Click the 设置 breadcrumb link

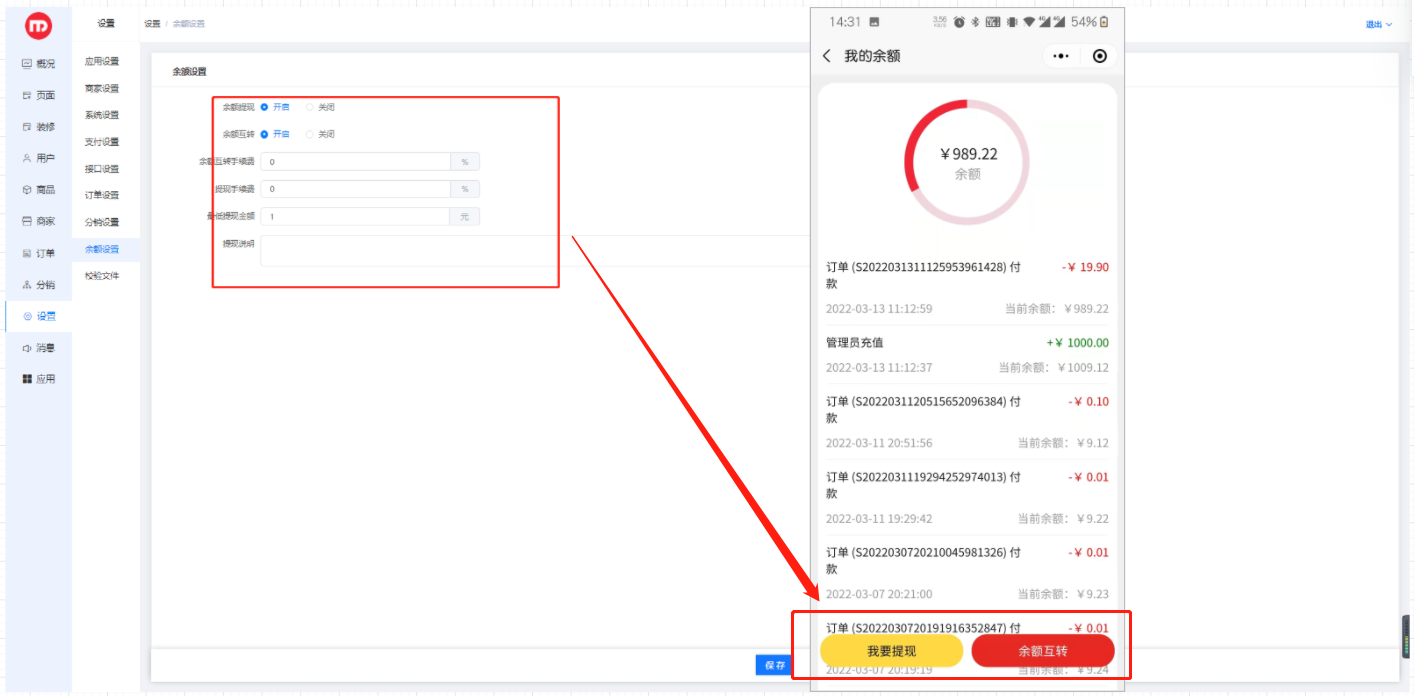[x=151, y=23]
